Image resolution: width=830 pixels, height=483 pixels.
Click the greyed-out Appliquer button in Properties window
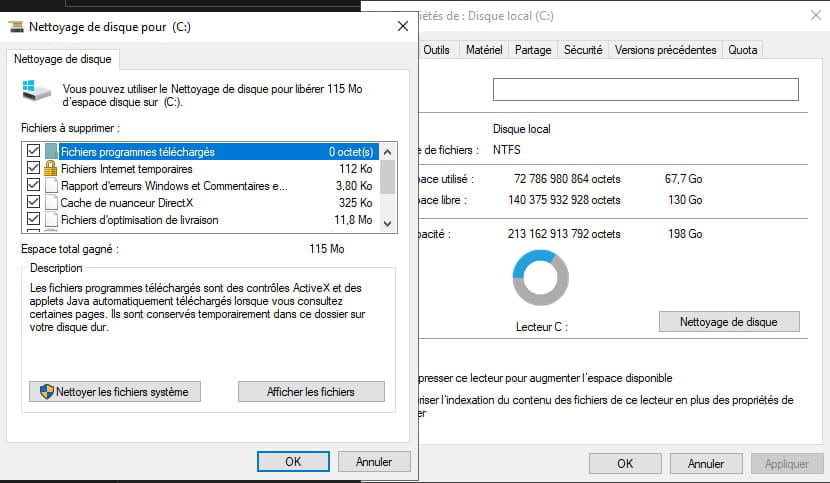tap(787, 464)
